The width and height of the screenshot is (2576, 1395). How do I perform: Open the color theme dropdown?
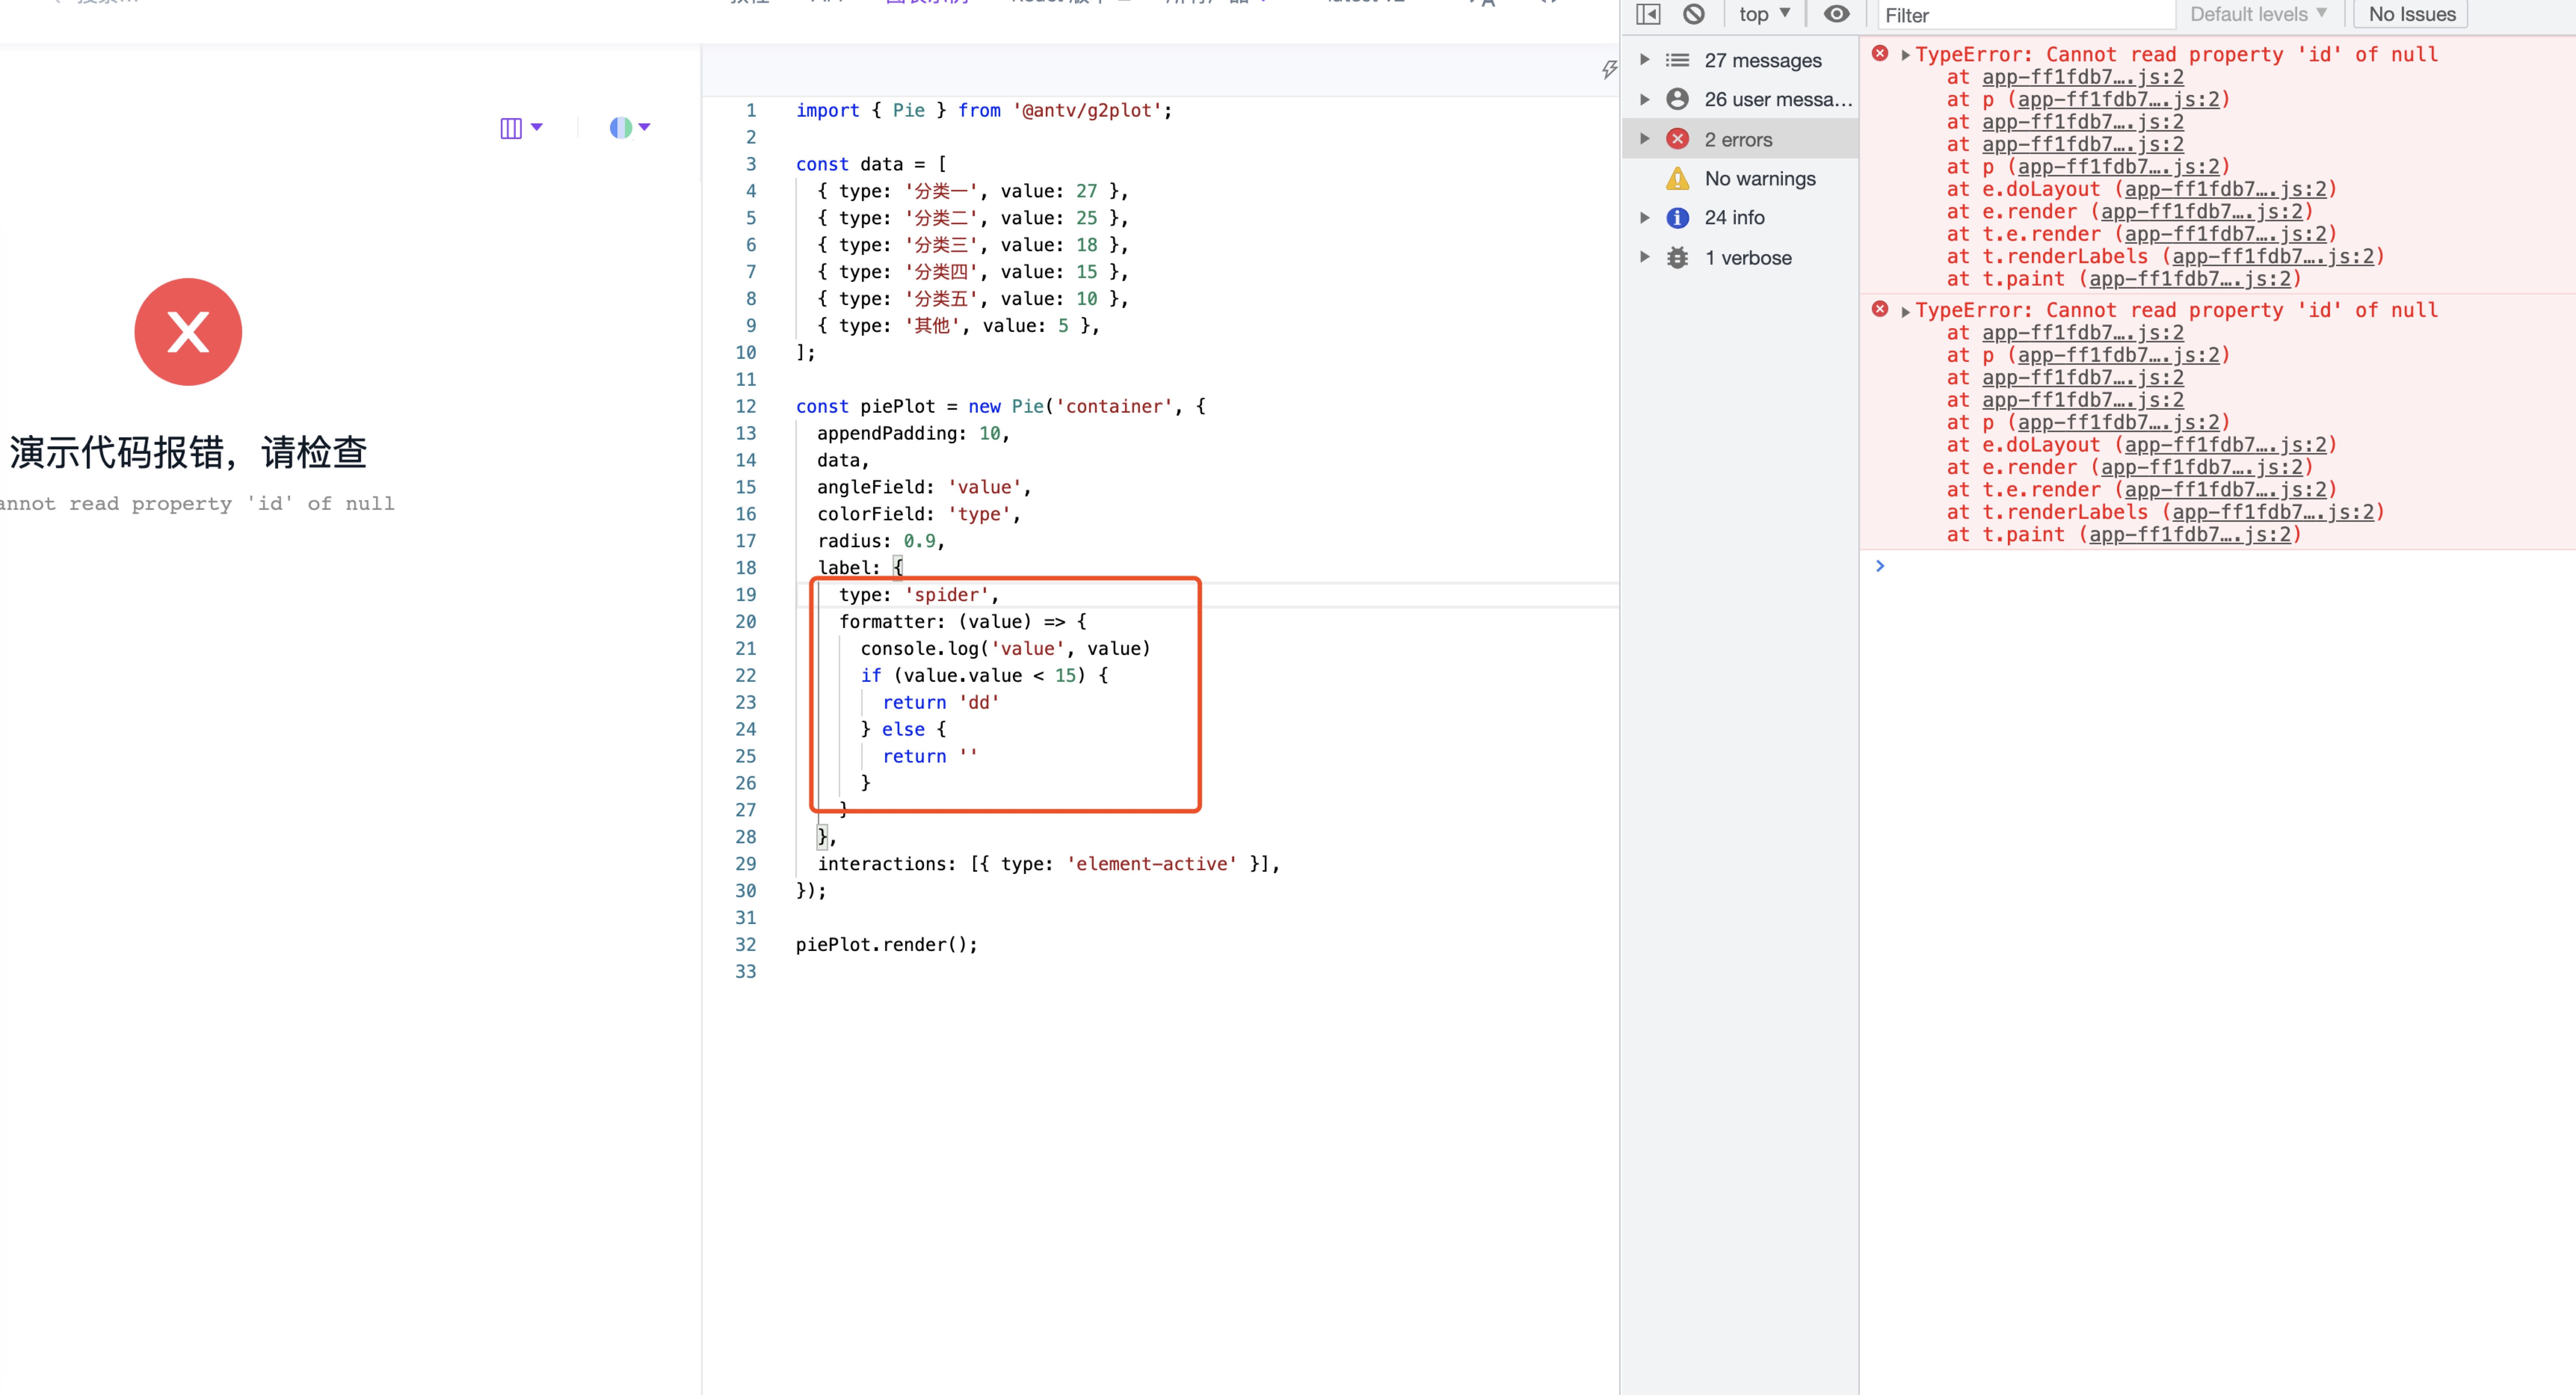[630, 128]
